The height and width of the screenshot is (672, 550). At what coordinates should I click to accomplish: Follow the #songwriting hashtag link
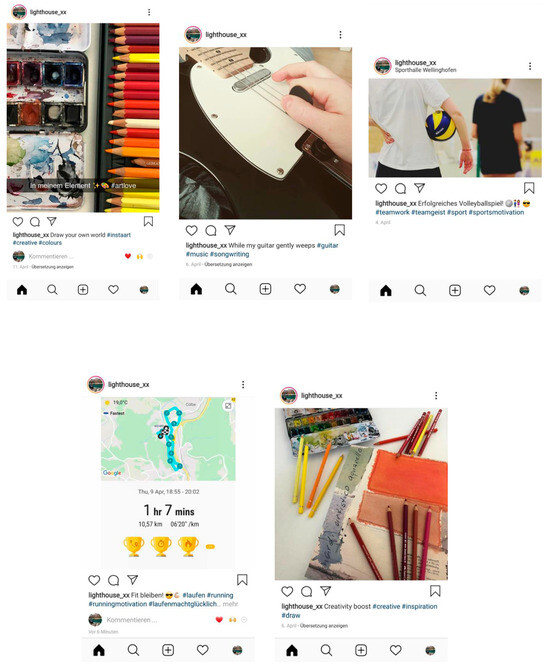coord(229,254)
